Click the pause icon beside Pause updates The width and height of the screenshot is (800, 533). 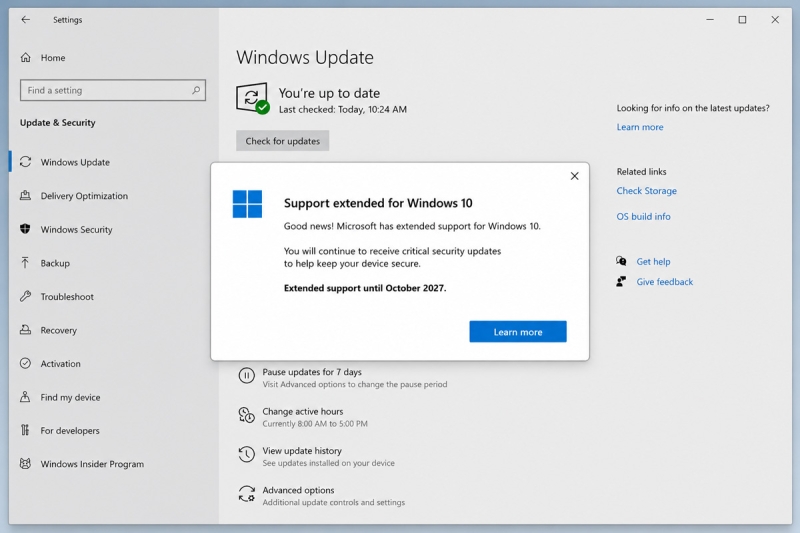[x=246, y=376]
